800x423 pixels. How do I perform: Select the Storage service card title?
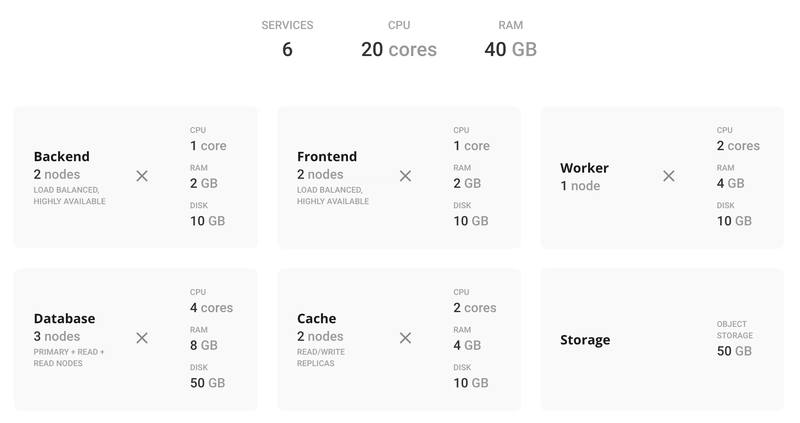click(x=585, y=340)
